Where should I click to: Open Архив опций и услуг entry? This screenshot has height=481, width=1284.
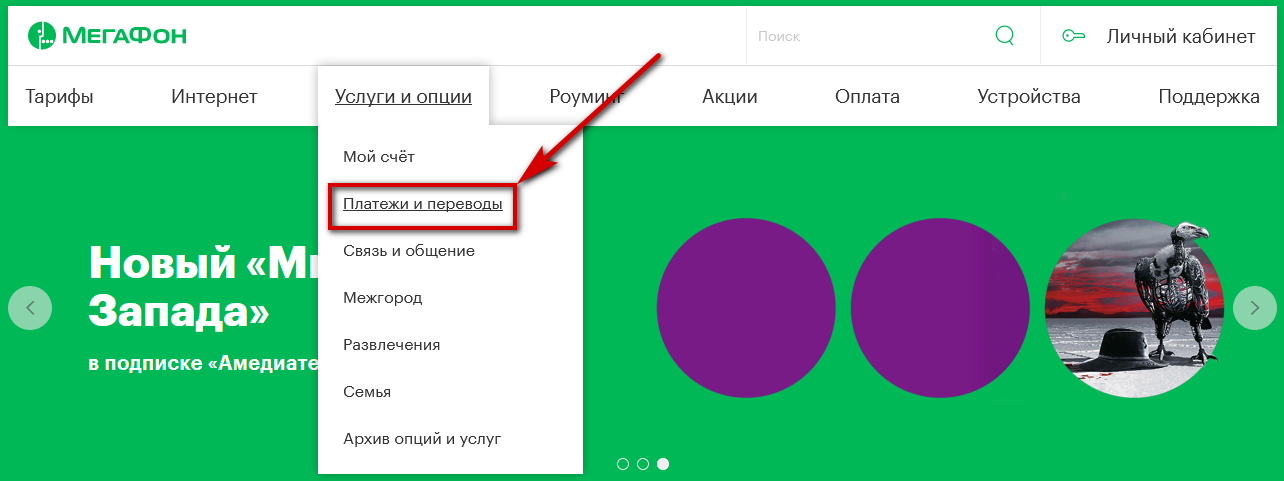[421, 438]
